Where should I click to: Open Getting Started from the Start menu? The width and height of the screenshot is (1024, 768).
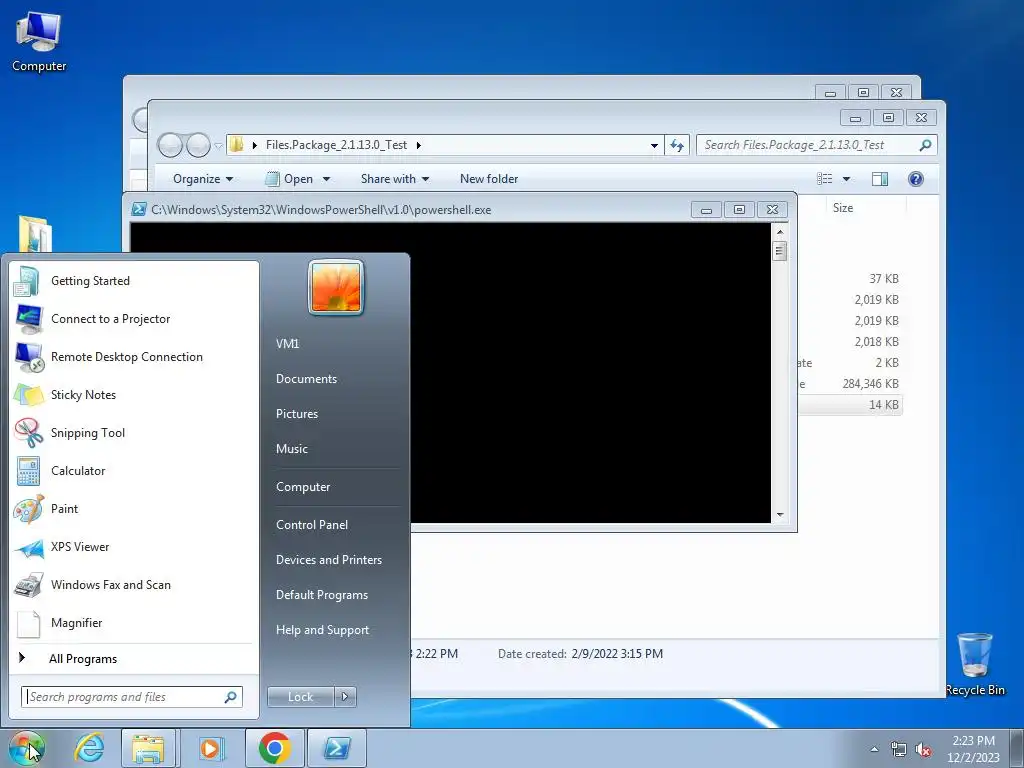click(x=134, y=281)
